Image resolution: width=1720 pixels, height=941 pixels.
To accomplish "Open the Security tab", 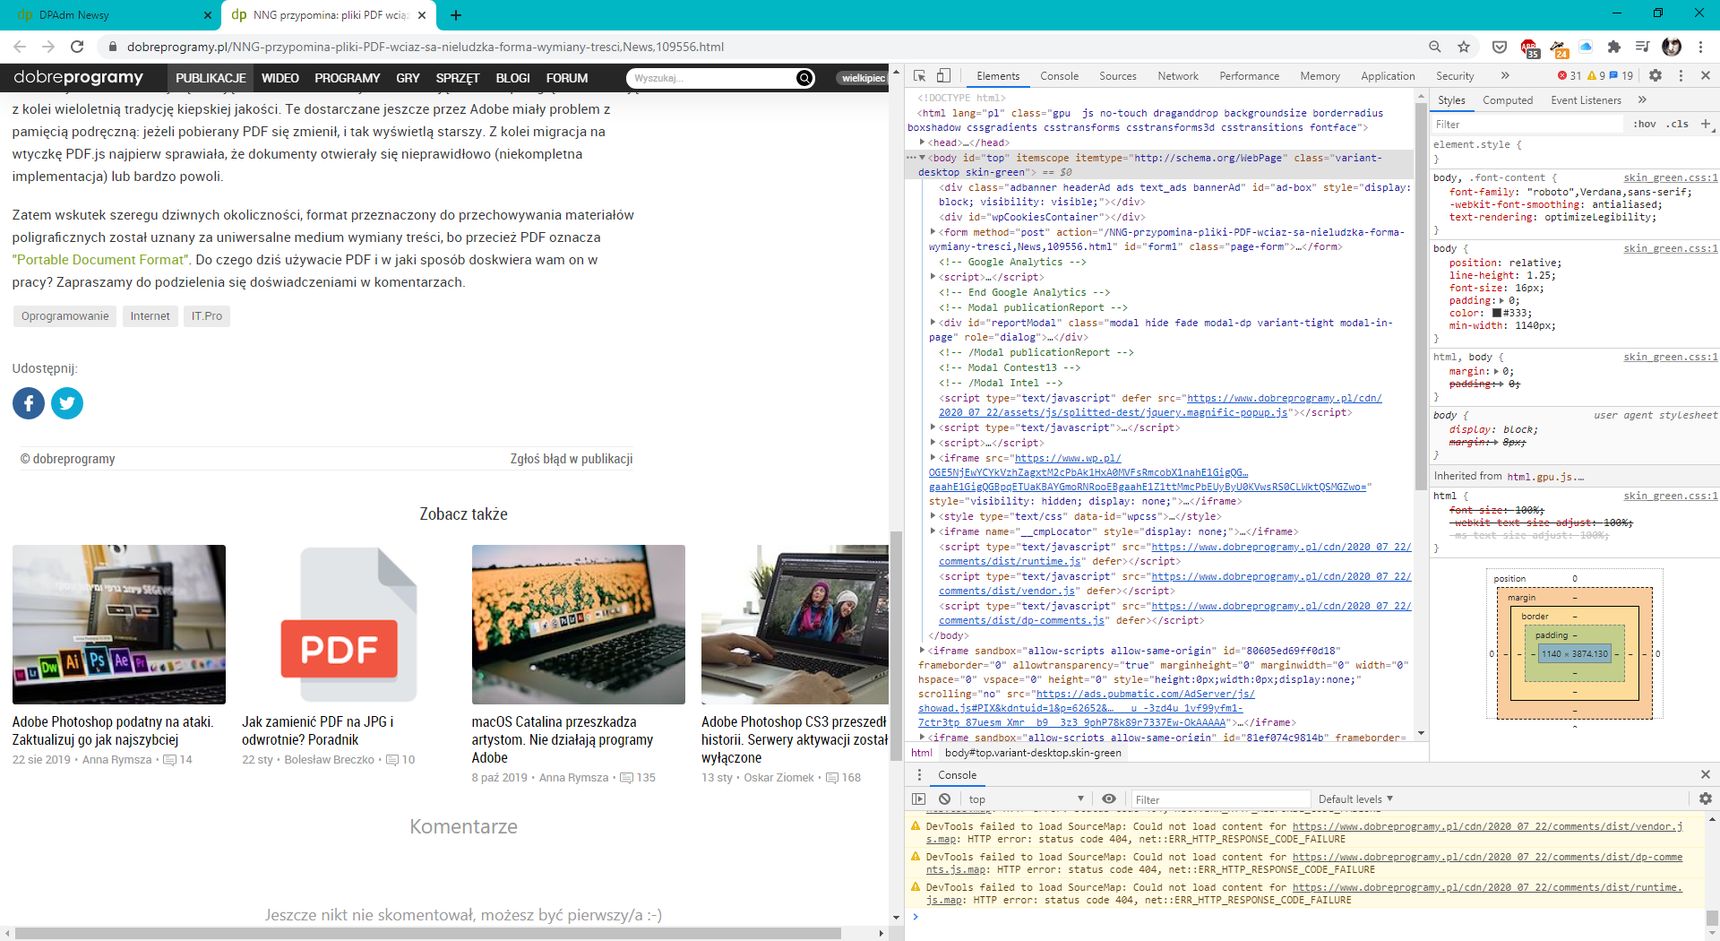I will pyautogui.click(x=1454, y=76).
